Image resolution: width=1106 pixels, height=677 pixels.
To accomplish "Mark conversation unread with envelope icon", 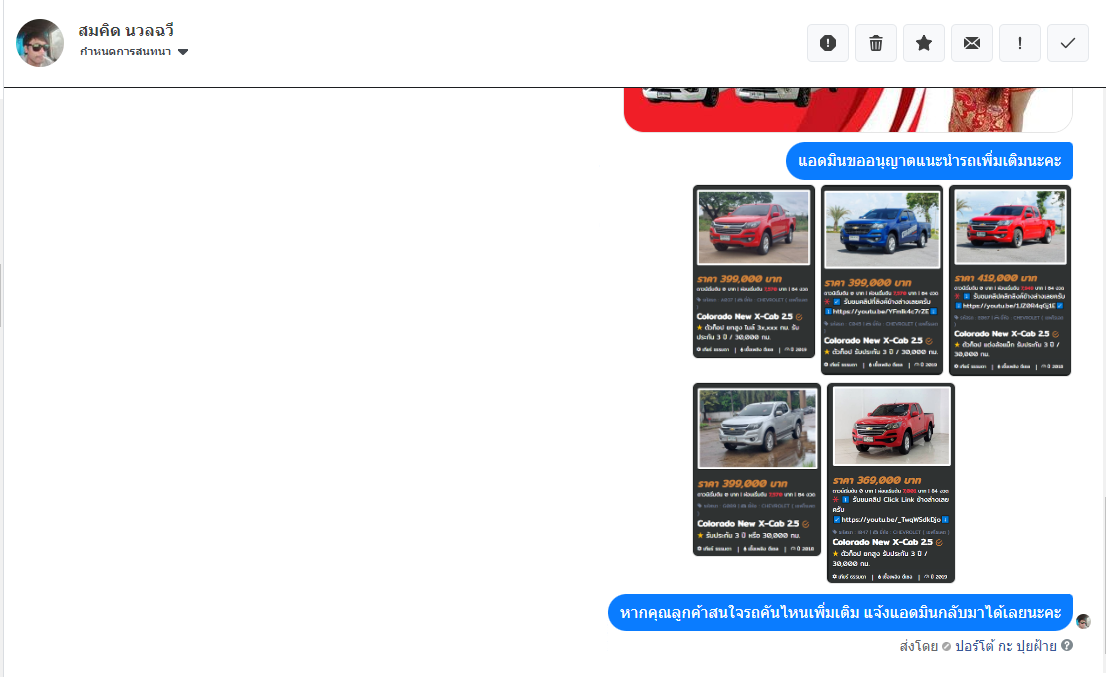I will [972, 43].
